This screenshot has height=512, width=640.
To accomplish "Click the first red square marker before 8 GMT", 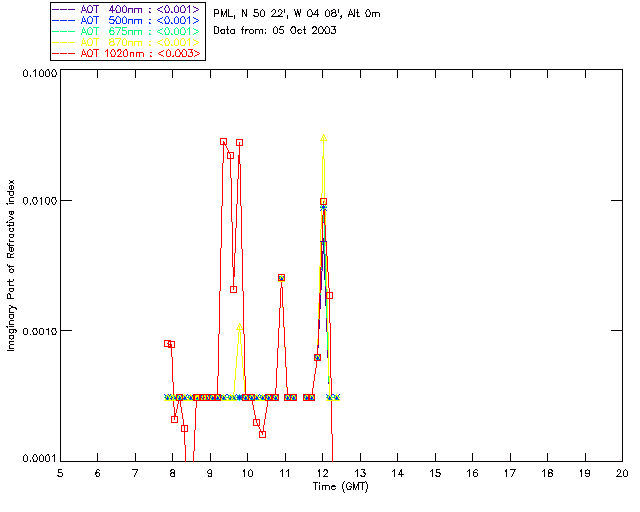I will (x=167, y=343).
